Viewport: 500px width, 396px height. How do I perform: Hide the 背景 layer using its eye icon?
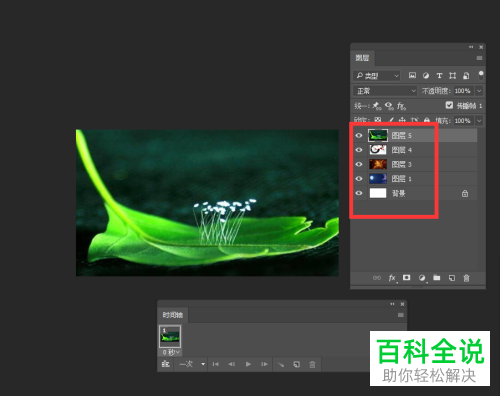(x=359, y=193)
